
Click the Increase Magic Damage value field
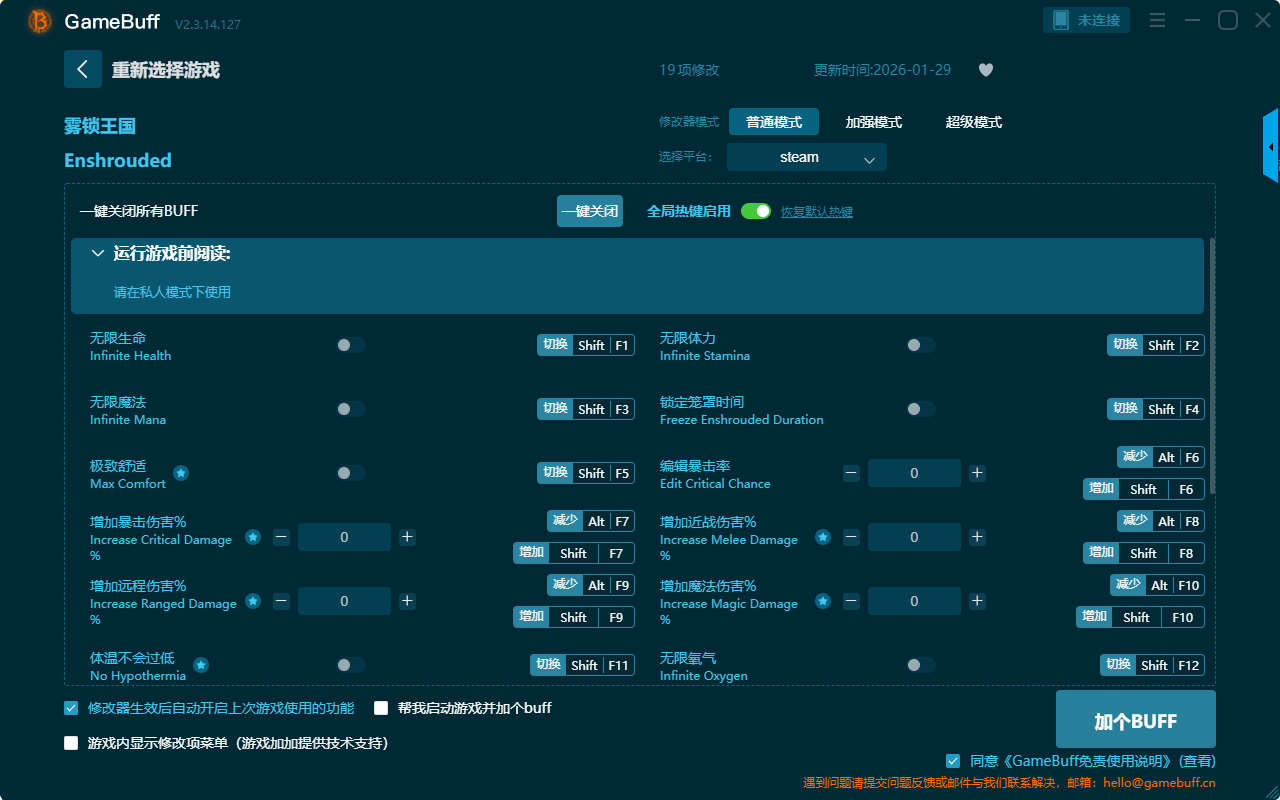click(x=914, y=601)
